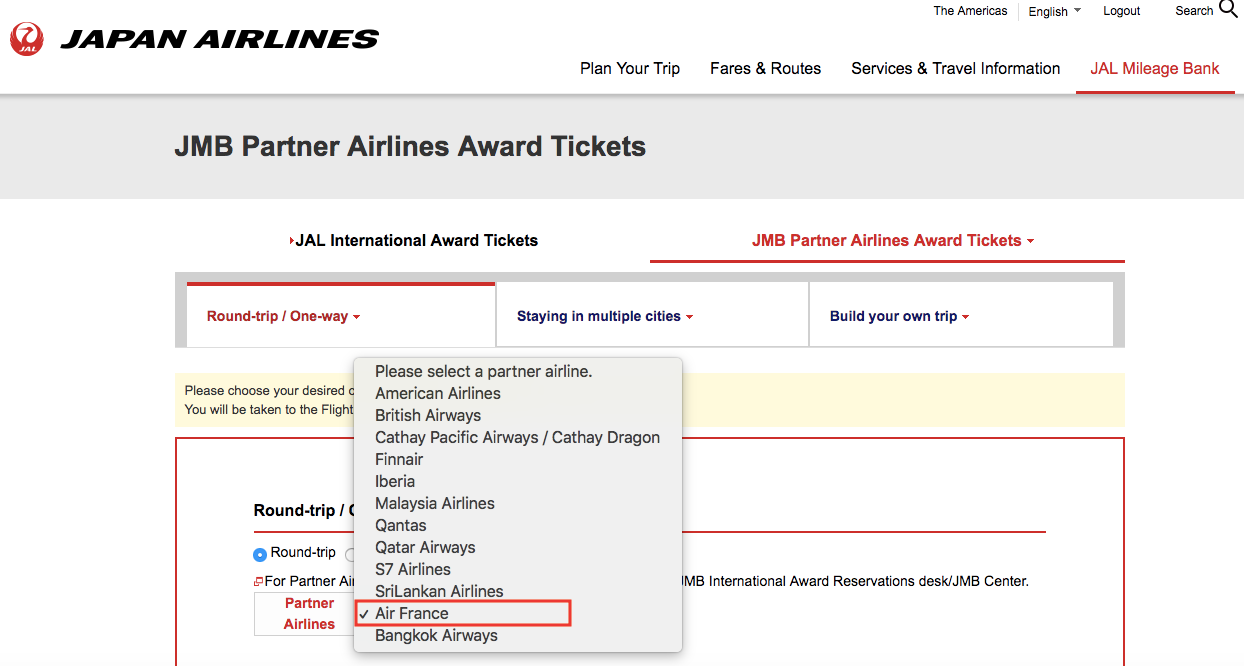Select the checked Air France option

(412, 613)
